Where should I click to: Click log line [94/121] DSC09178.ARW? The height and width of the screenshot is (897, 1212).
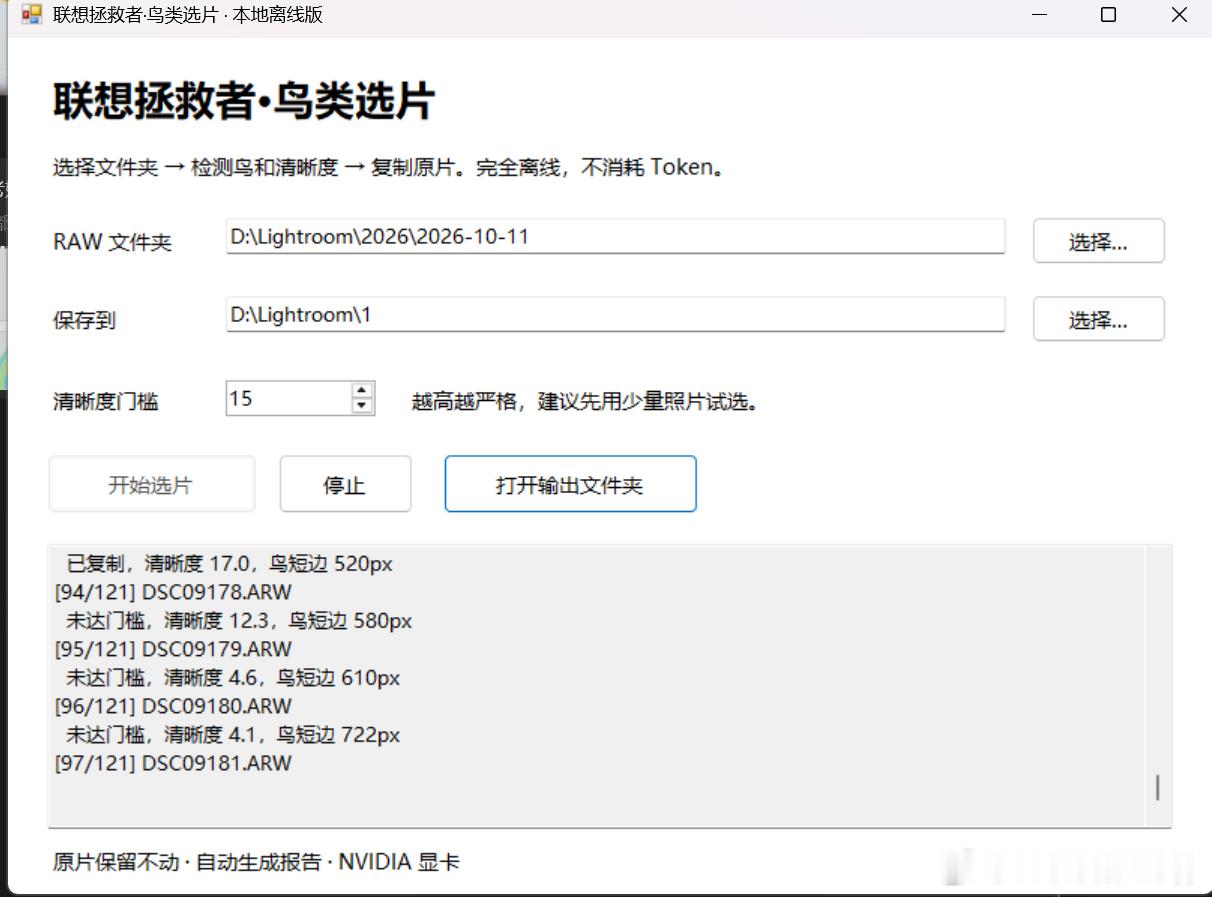coord(173,592)
